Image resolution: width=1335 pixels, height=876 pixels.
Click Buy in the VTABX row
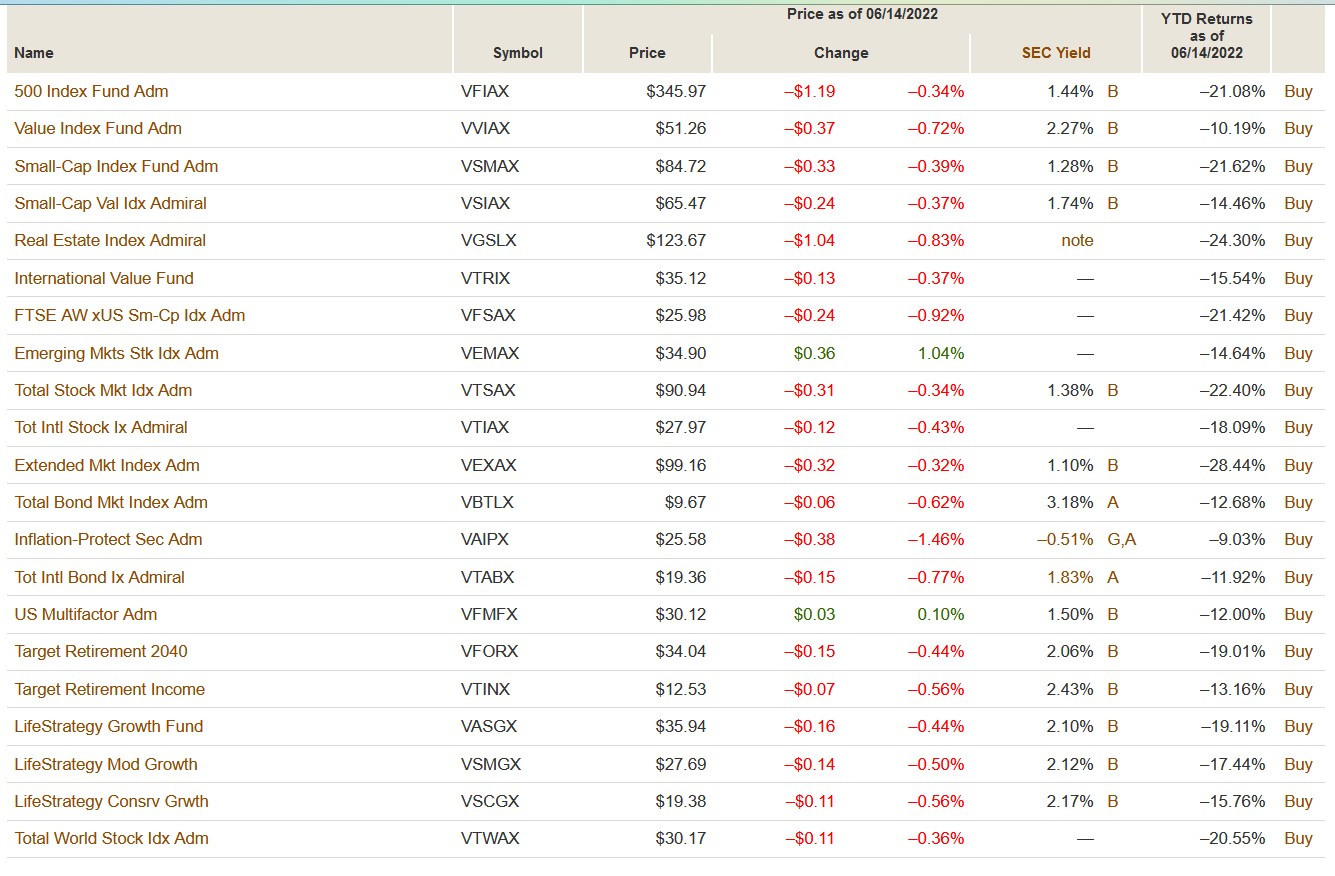(x=1298, y=577)
